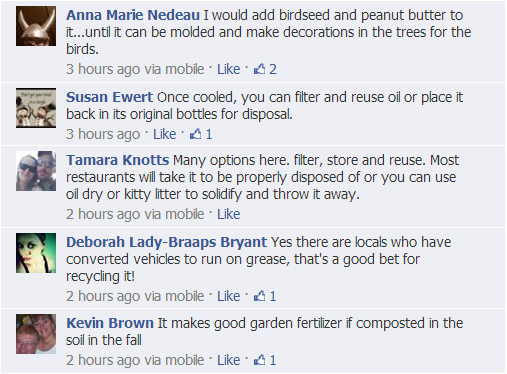The width and height of the screenshot is (507, 374).
Task: Open Kevin Brown's profile picture
Action: point(36,334)
